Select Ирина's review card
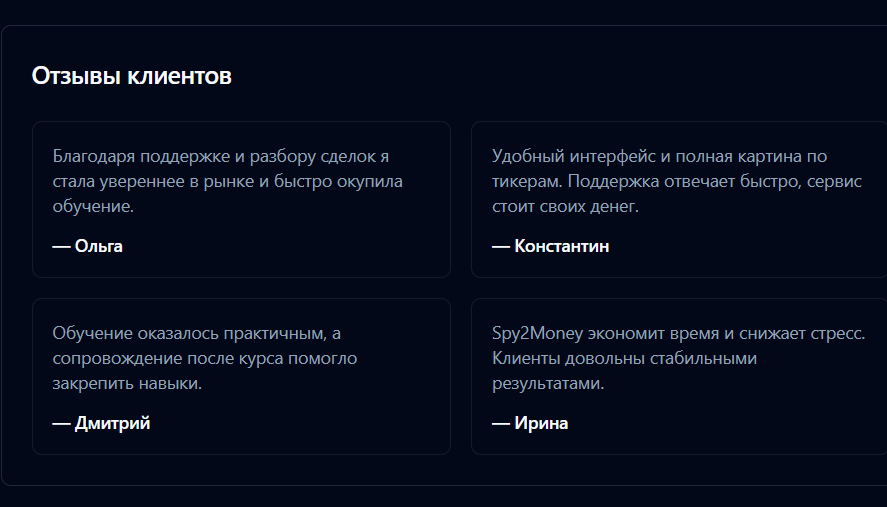Screen dimensions: 887x507 click(x=679, y=376)
